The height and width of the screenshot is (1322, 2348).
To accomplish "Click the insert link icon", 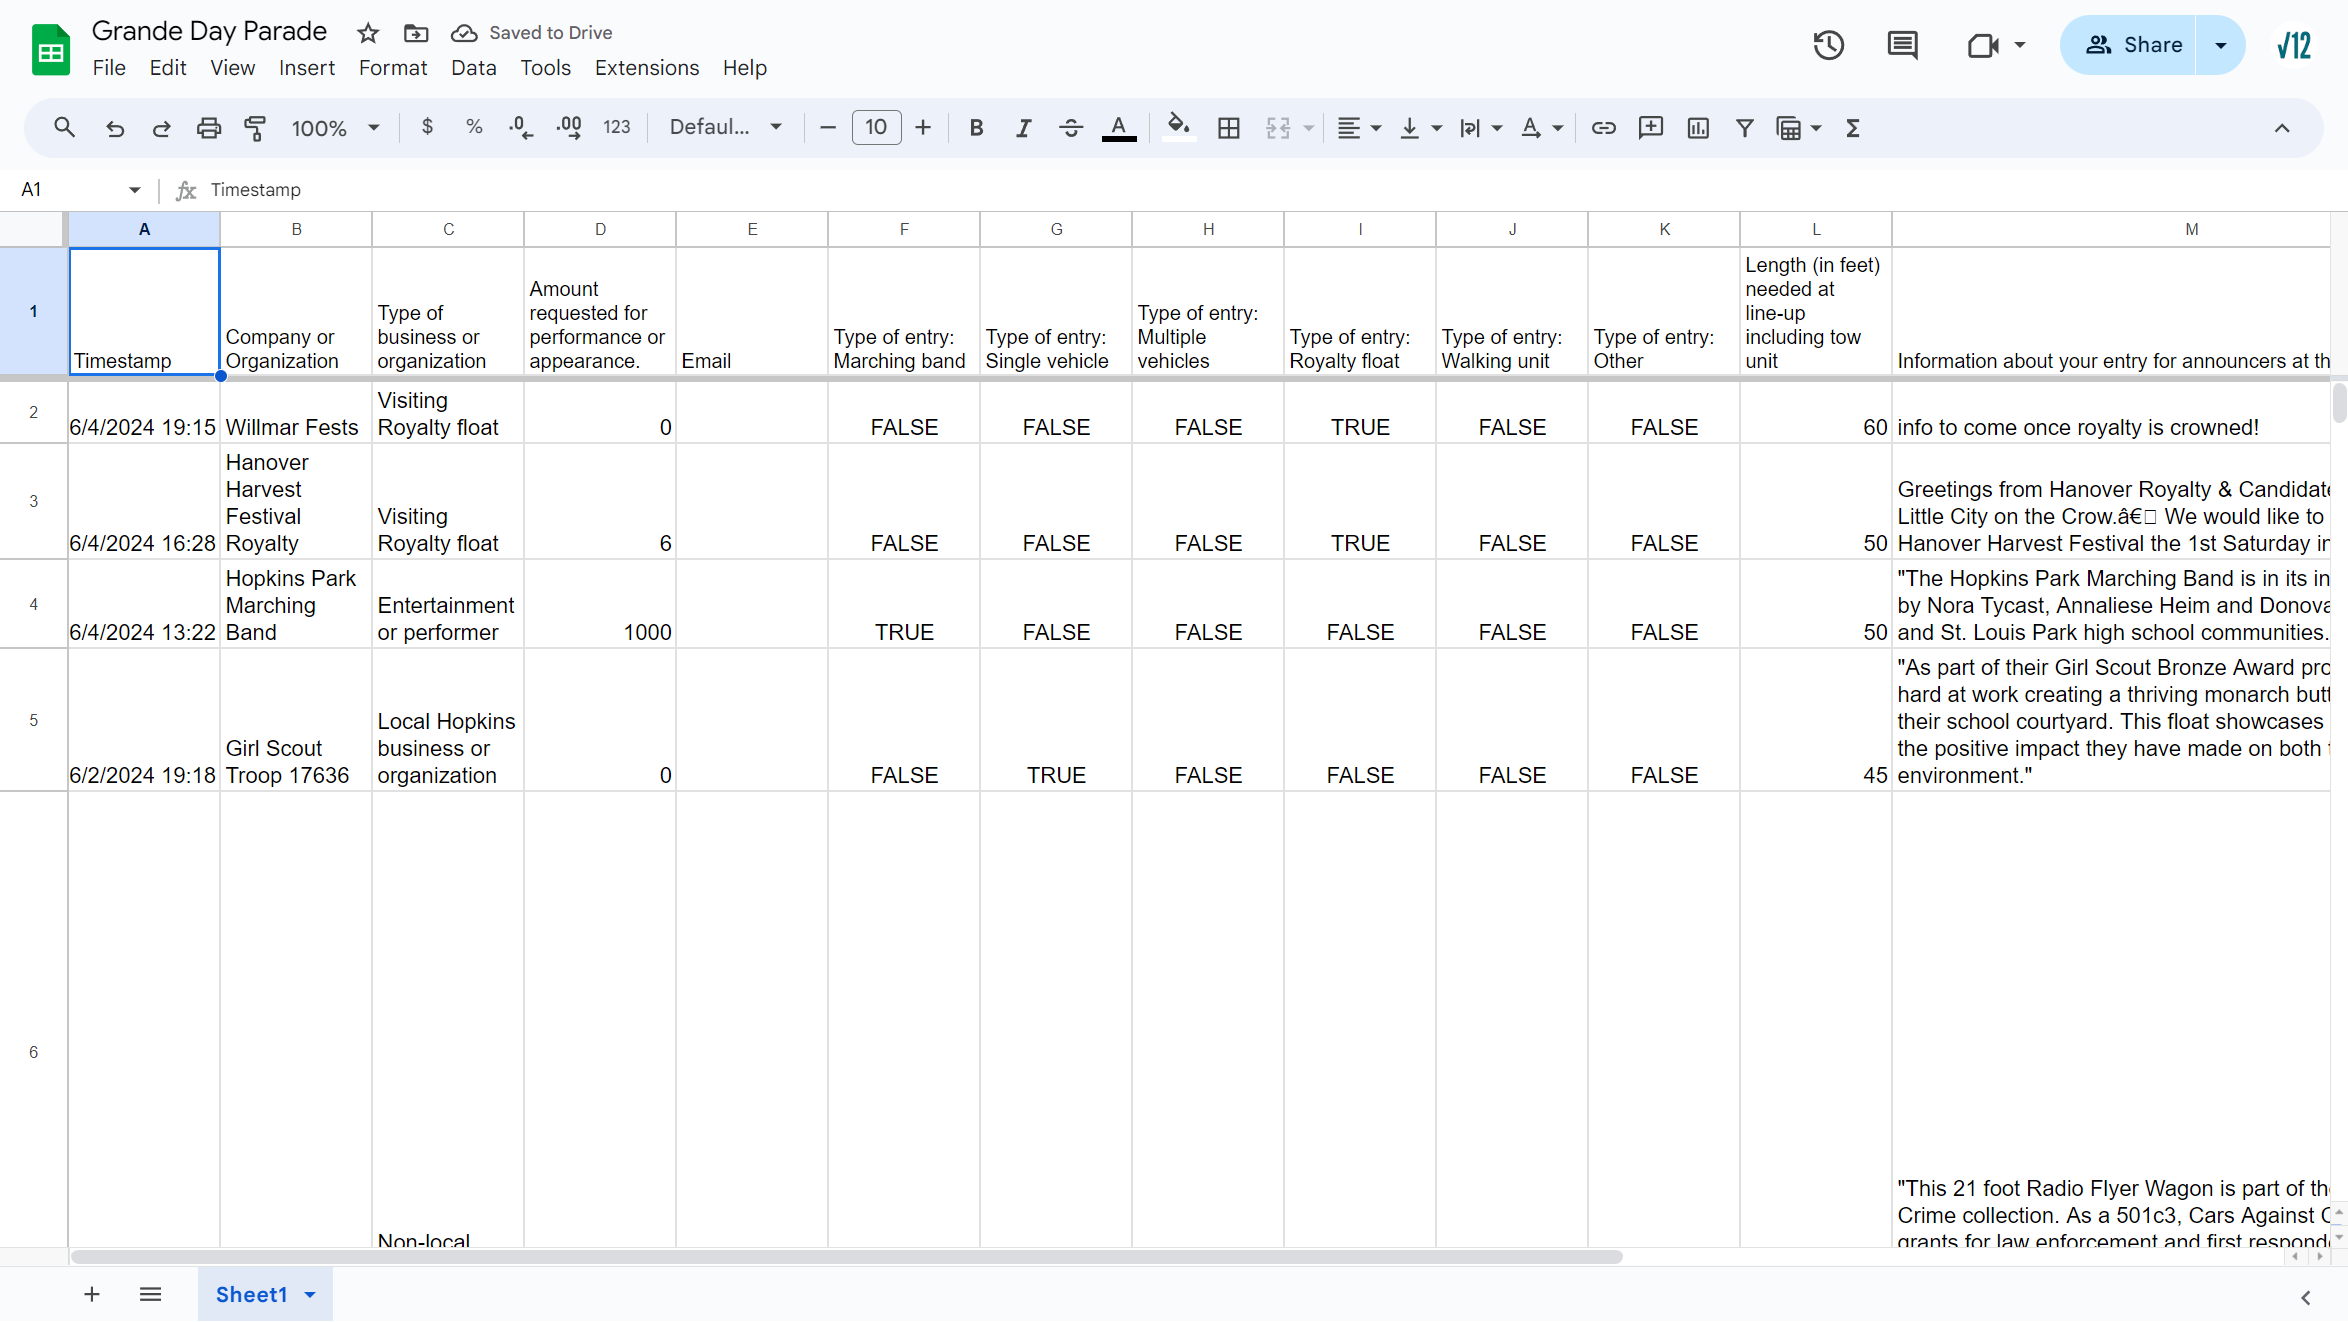I will tap(1603, 128).
